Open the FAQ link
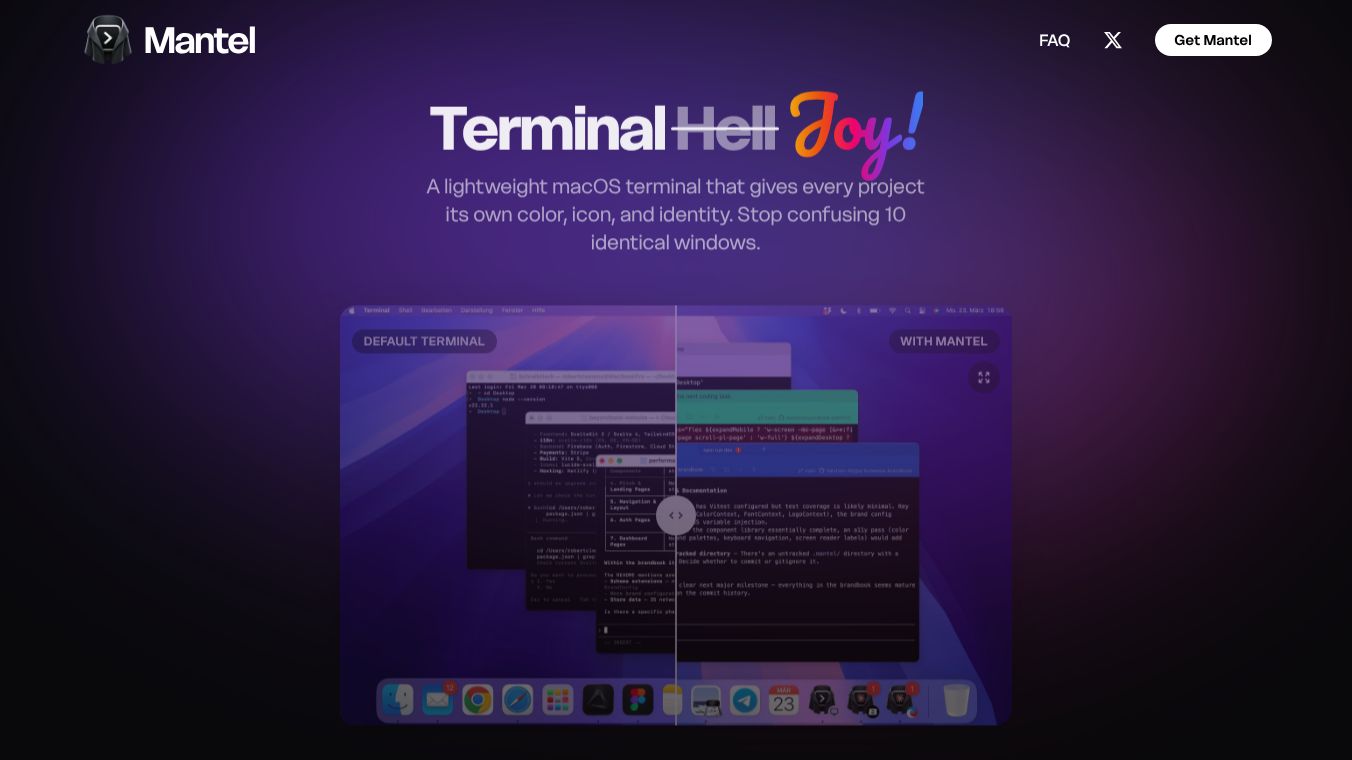 [1054, 40]
